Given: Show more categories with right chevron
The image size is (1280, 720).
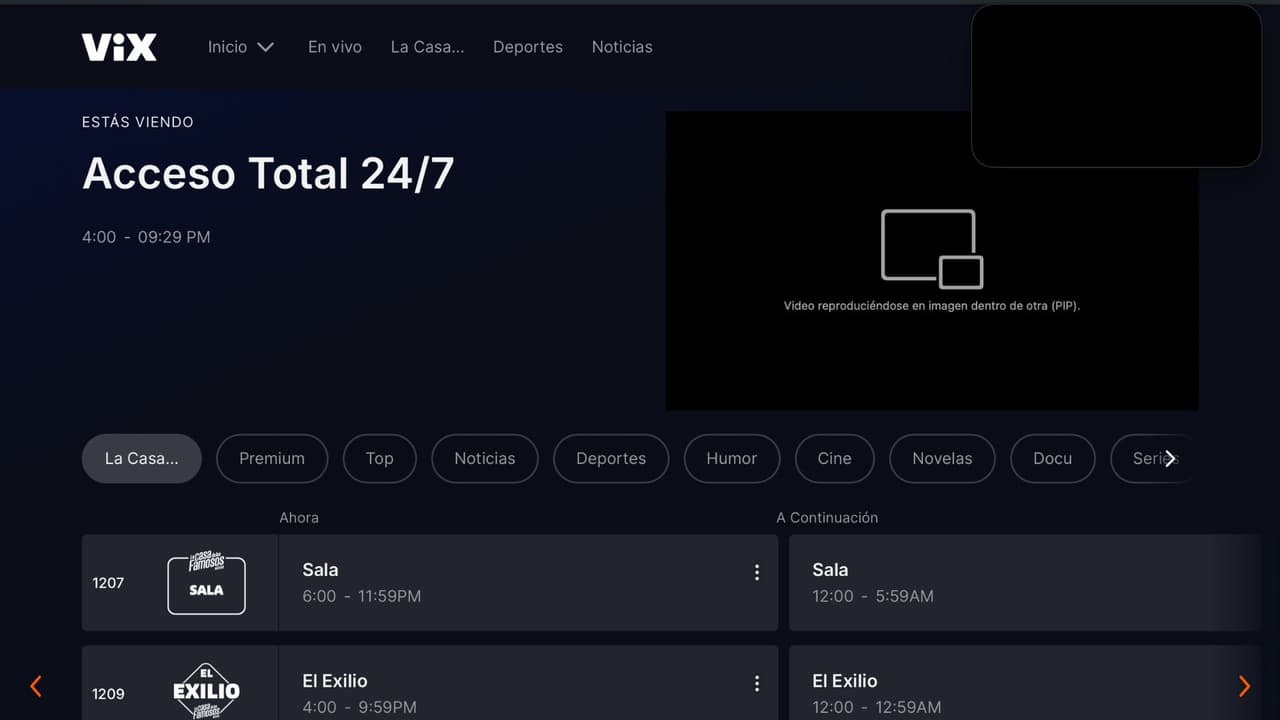Looking at the screenshot, I should pos(1170,458).
